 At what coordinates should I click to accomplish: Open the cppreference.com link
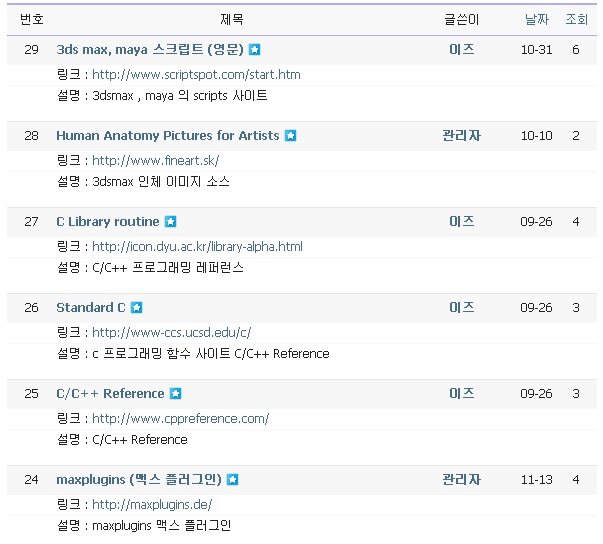pos(180,419)
